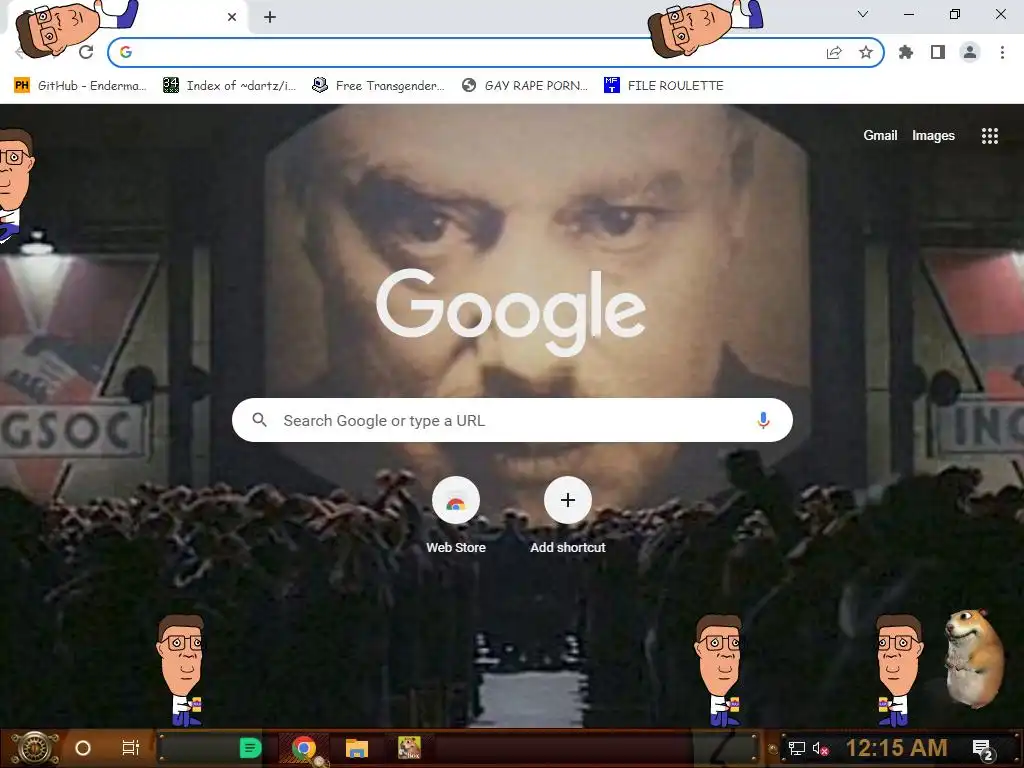
Task: Start voice search with the microphone
Action: [x=763, y=420]
